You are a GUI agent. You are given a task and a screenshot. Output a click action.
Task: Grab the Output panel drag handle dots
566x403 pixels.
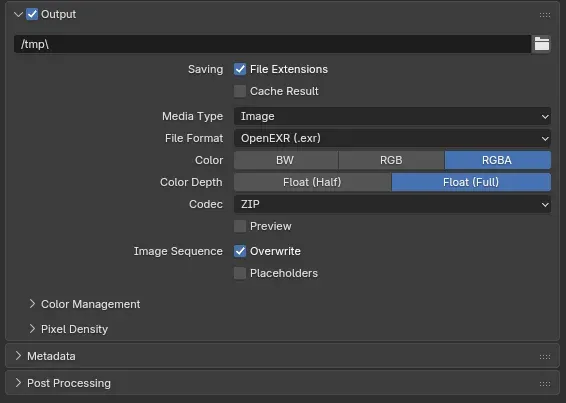pos(545,15)
